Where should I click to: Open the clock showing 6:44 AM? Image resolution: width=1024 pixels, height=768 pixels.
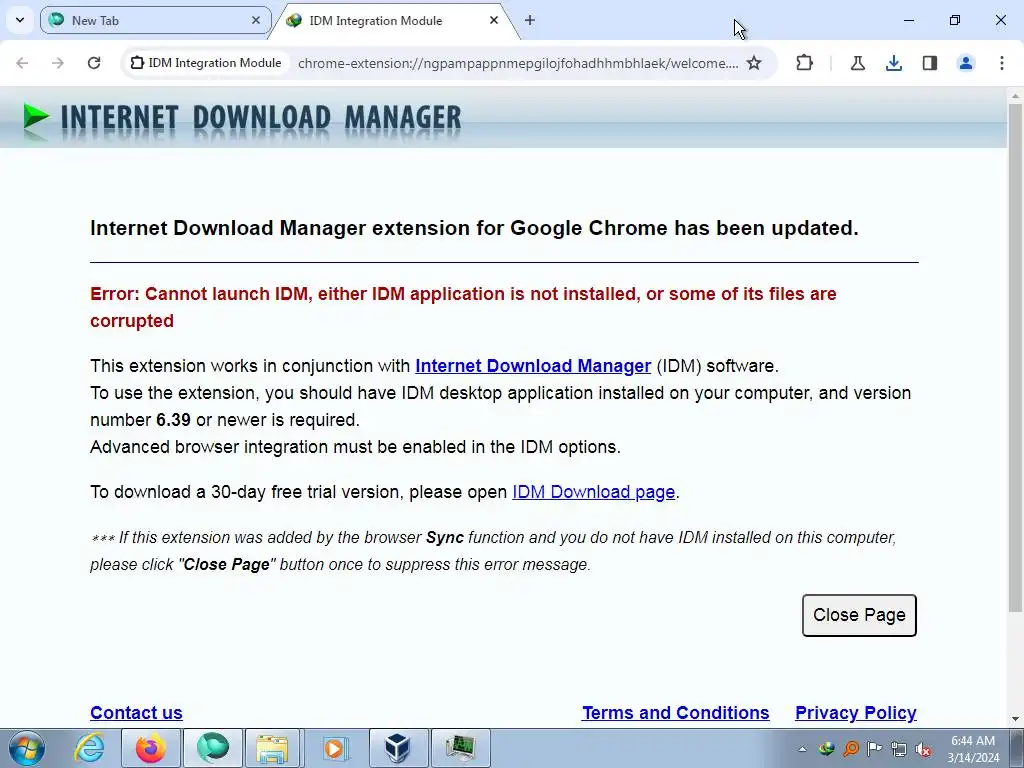click(973, 749)
